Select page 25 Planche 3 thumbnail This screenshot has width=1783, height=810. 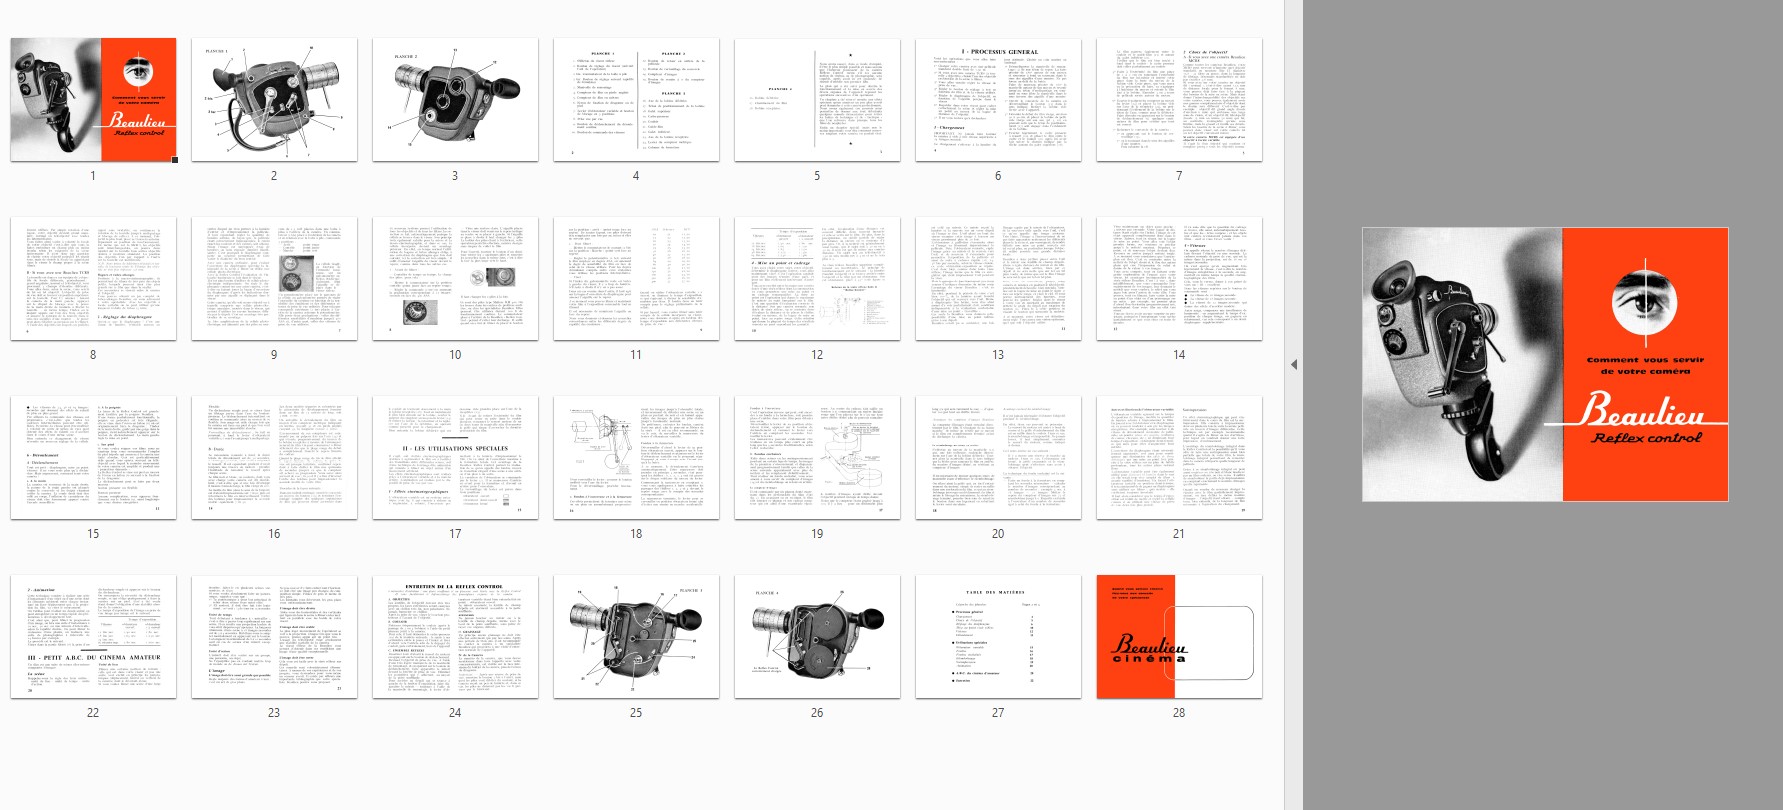click(x=636, y=637)
